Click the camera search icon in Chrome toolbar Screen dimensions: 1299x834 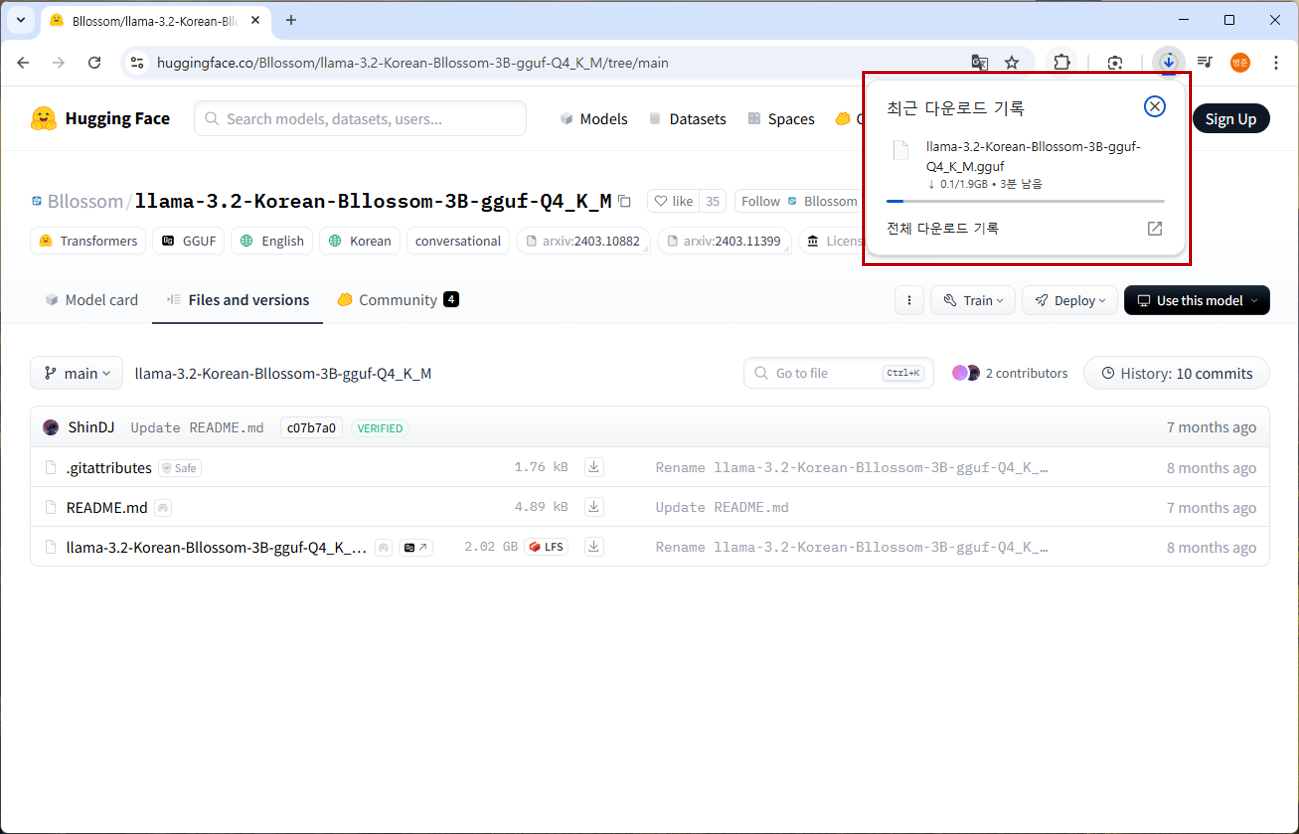pyautogui.click(x=1116, y=62)
